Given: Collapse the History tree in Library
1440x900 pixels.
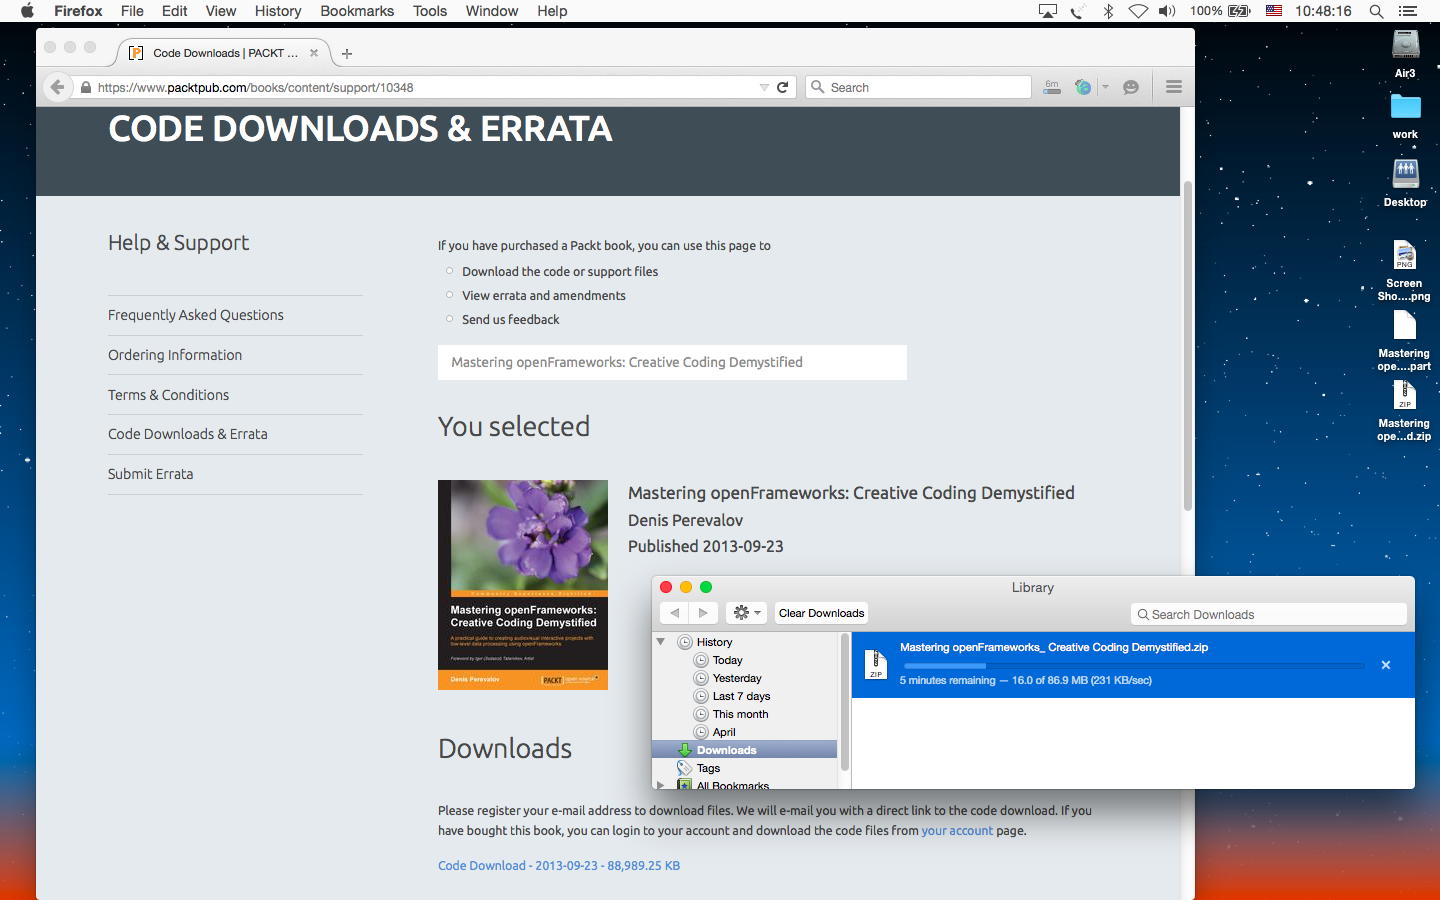Looking at the screenshot, I should click(x=661, y=641).
